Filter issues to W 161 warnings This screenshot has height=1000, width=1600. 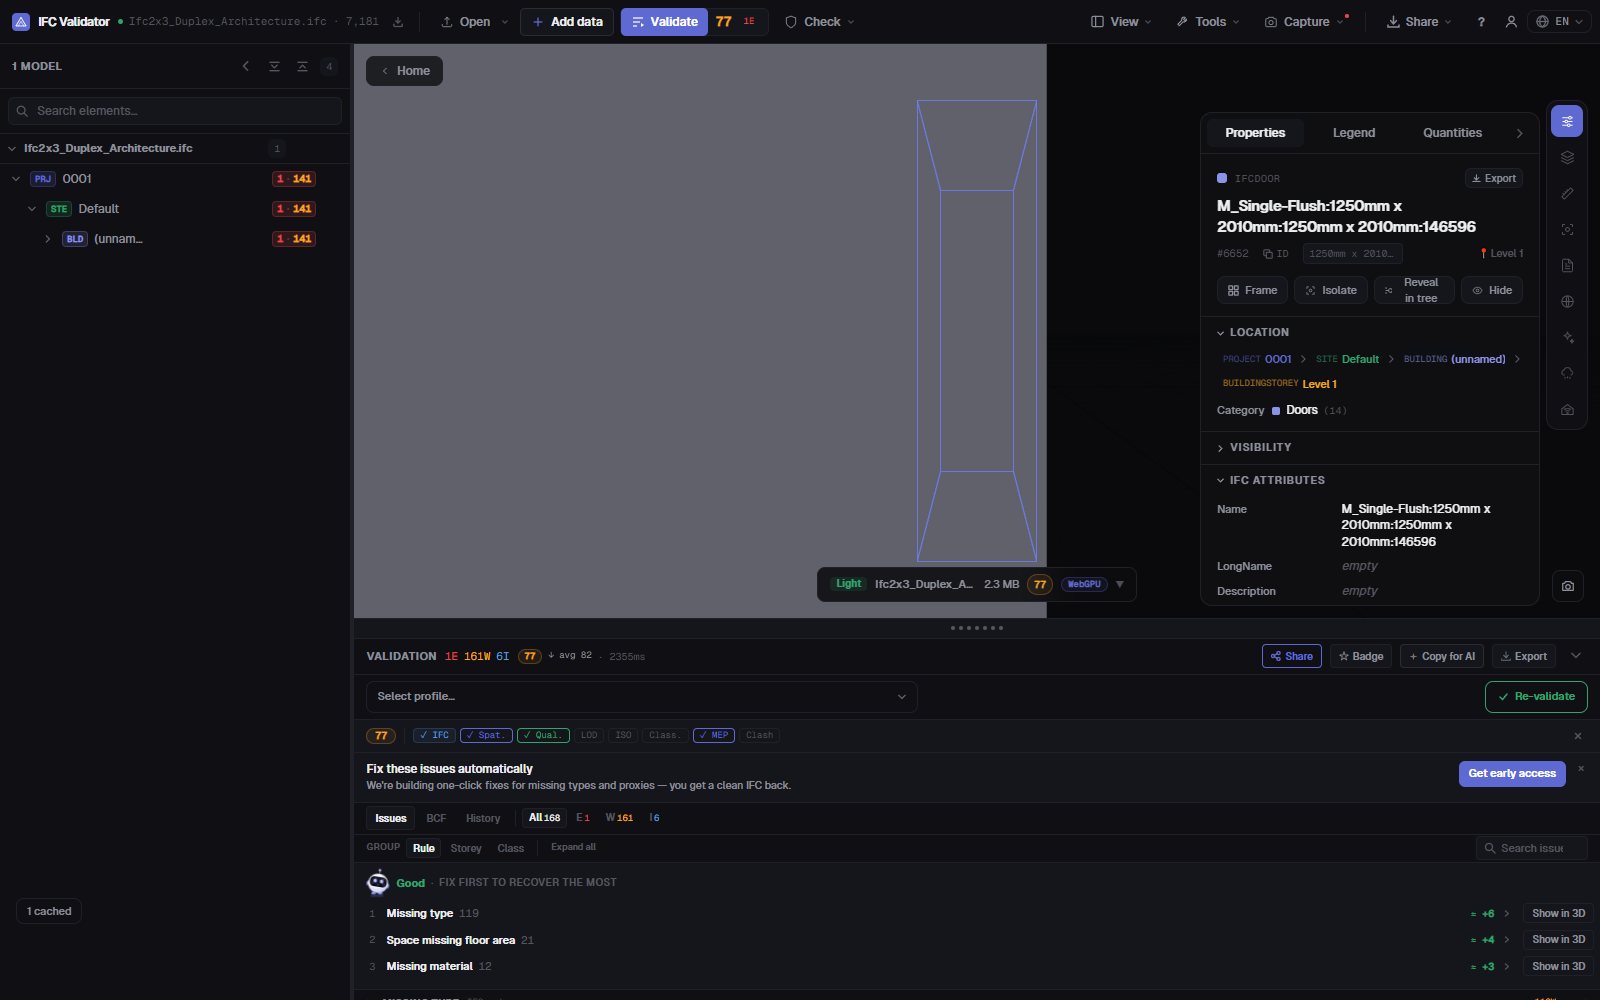coord(619,818)
